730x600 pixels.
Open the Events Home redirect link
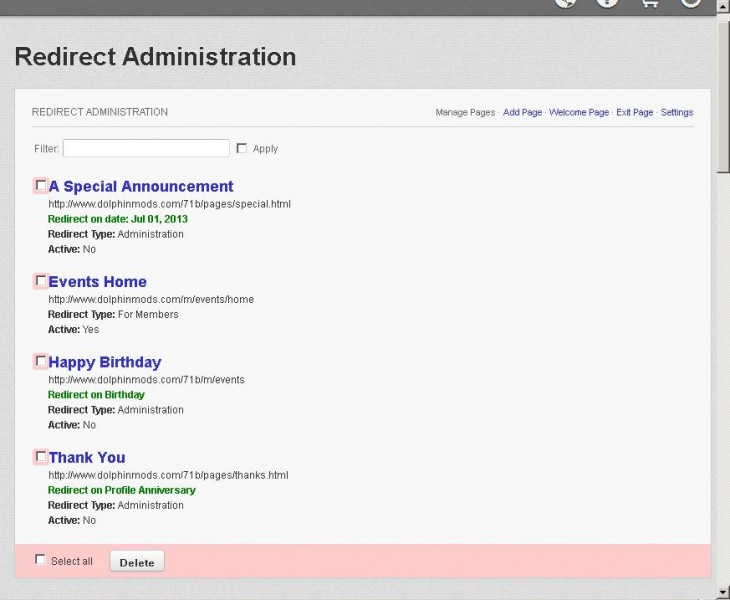coord(97,282)
